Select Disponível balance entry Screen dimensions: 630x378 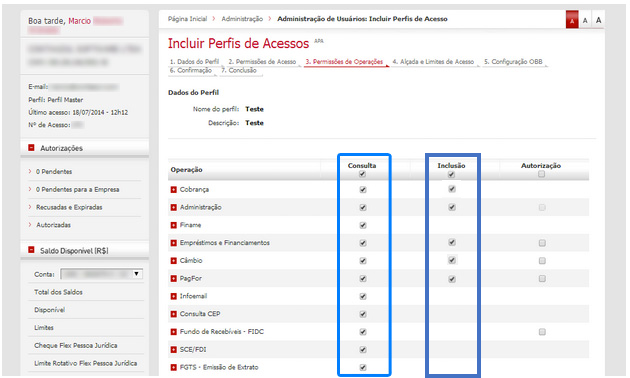point(49,310)
